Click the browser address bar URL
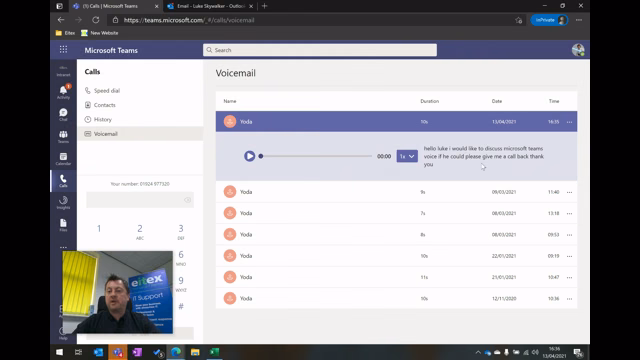640x360 pixels. [189, 20]
